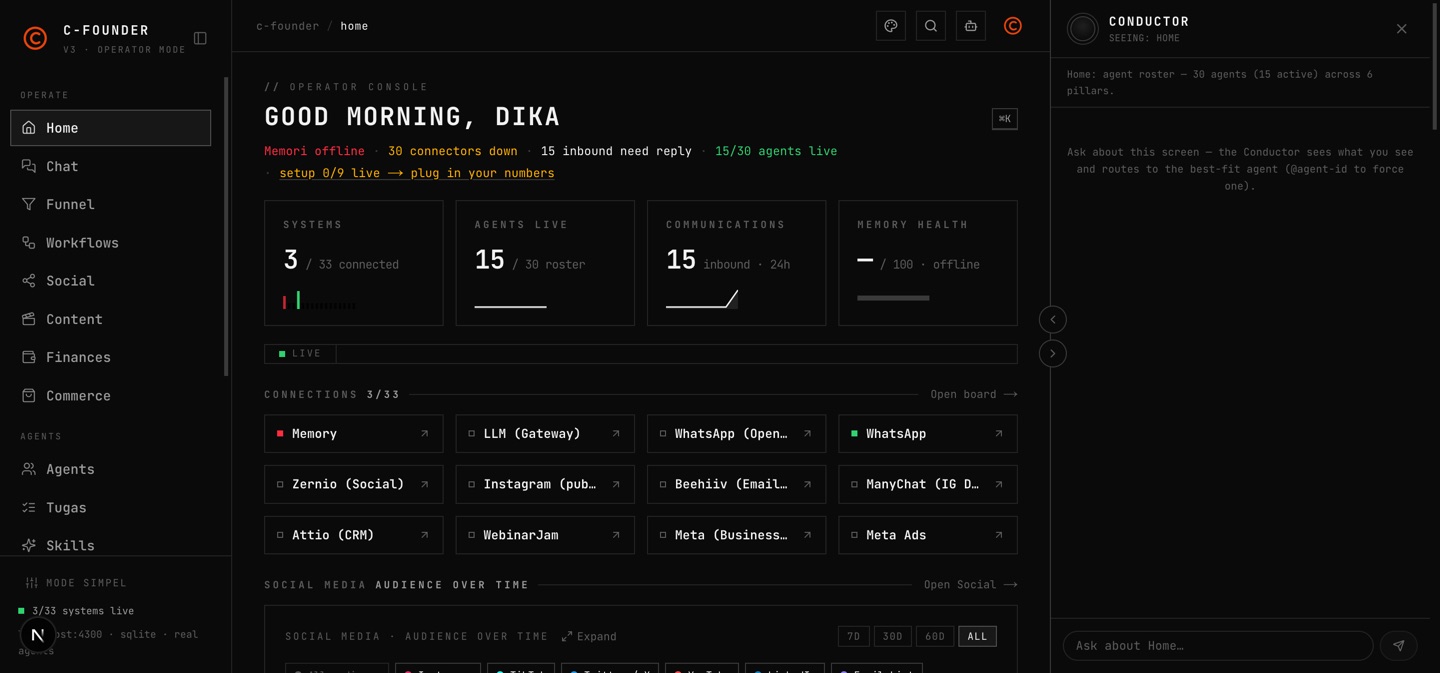Open WhatsApp connection external arrow
Viewport: 1440px width, 673px height.
click(x=999, y=434)
